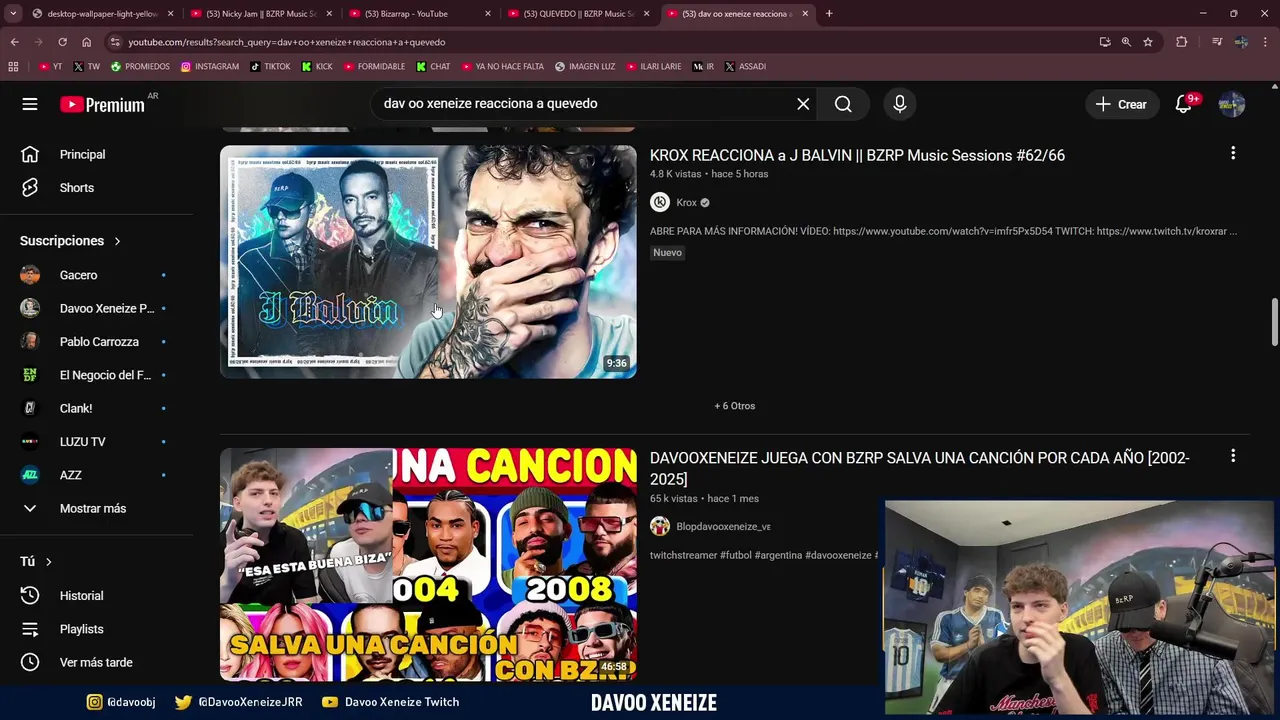Open the Krox channel name link

(686, 202)
